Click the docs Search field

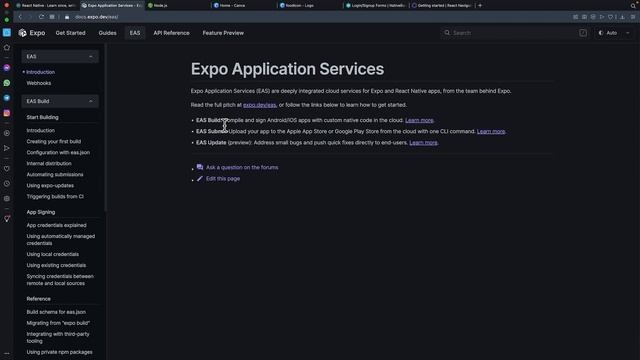click(x=516, y=33)
